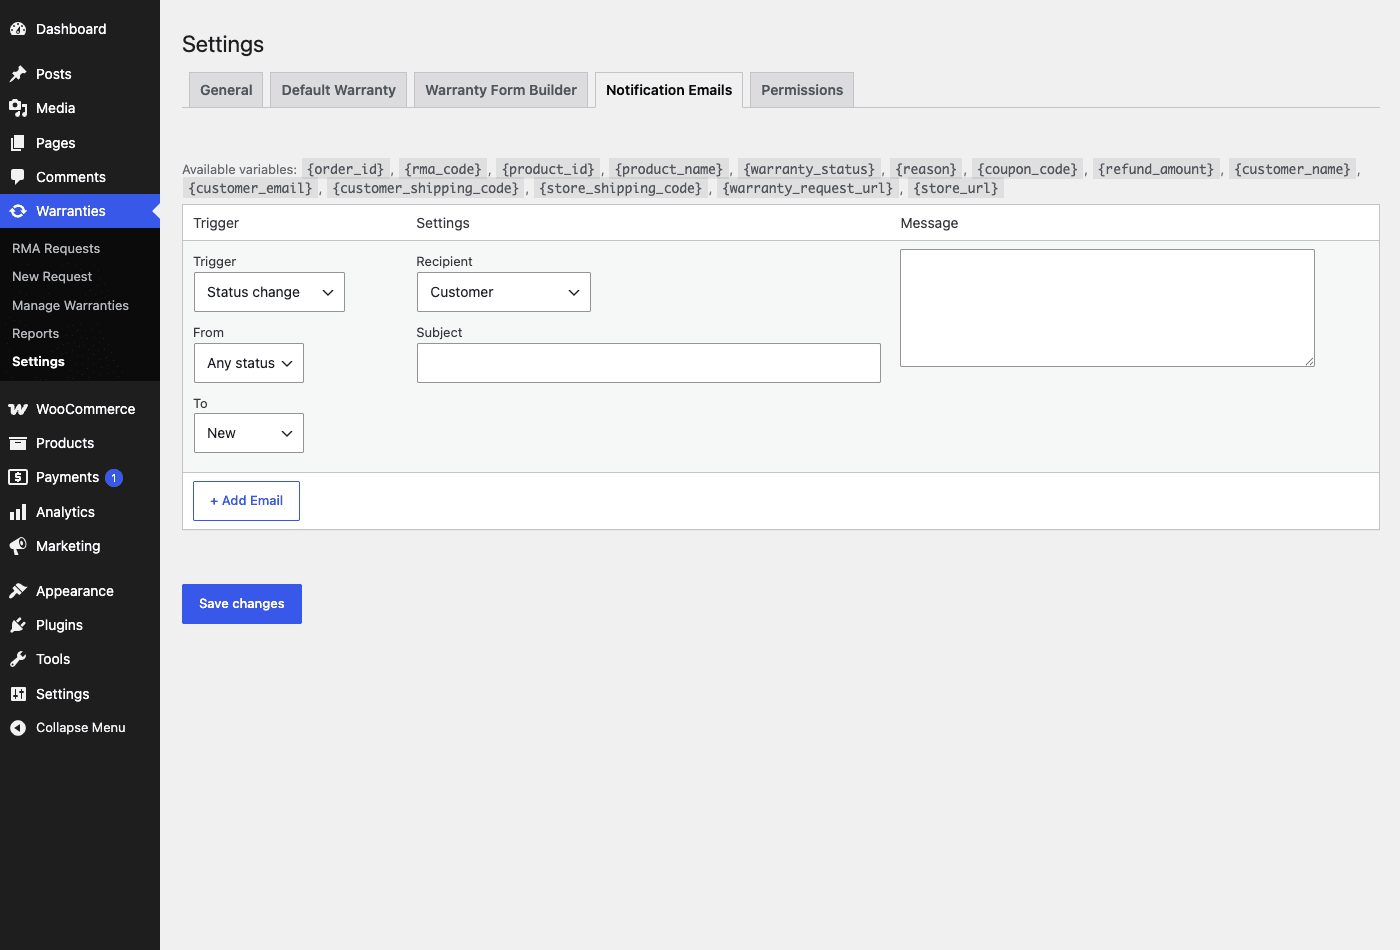Click the WooCommerce logo icon

(x=18, y=409)
